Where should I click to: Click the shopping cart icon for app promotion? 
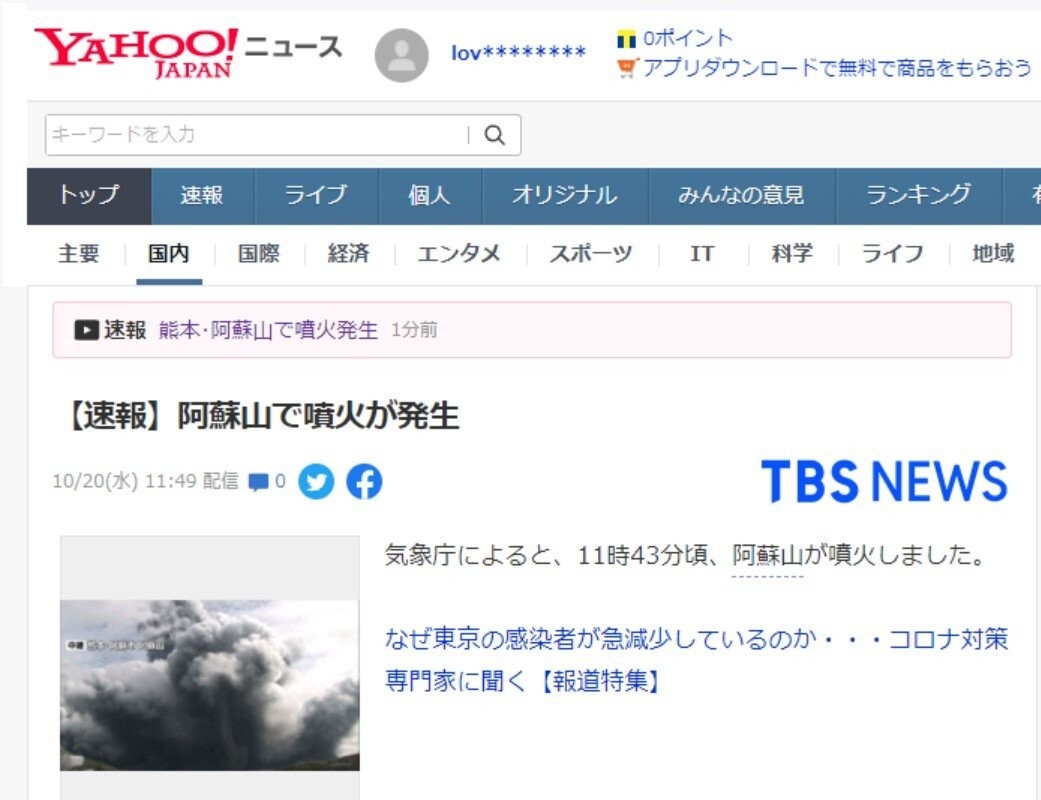(x=627, y=68)
